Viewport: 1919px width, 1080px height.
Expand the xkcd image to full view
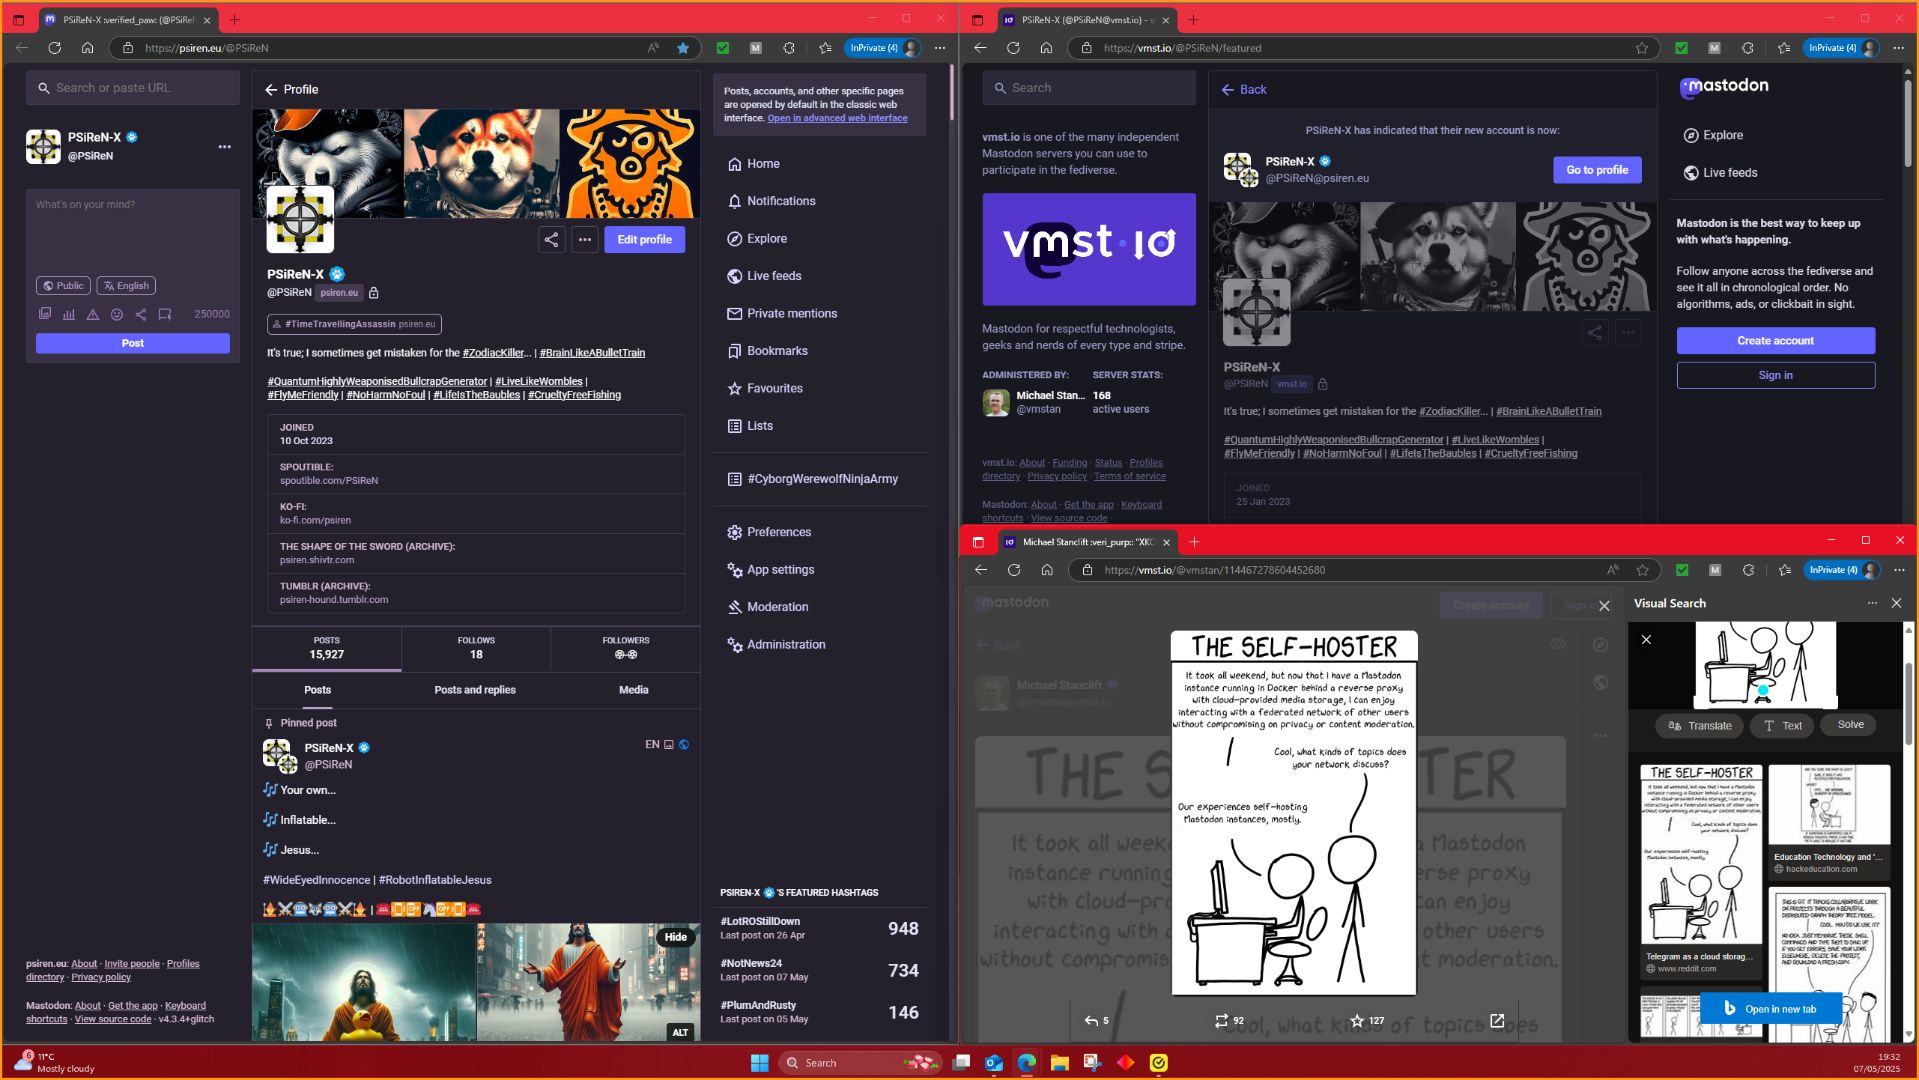(1497, 1021)
